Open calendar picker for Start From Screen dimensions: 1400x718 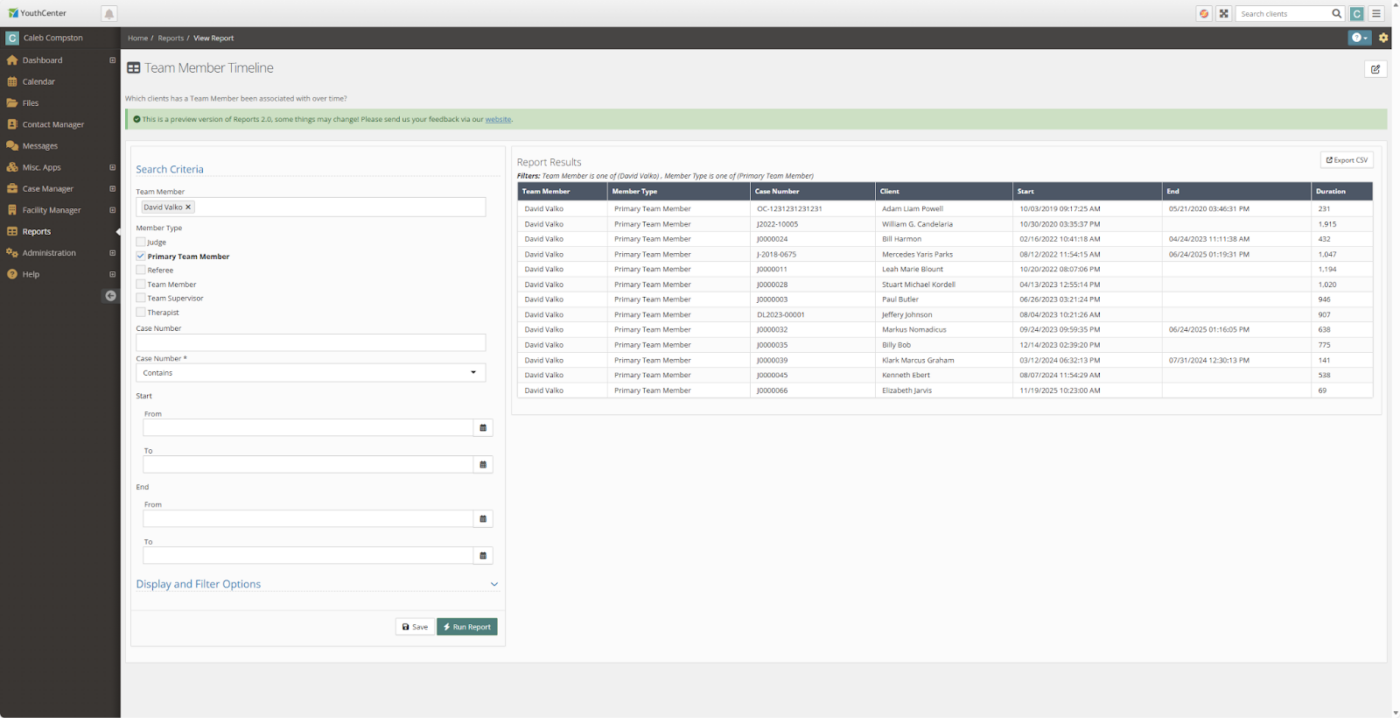[x=483, y=428]
